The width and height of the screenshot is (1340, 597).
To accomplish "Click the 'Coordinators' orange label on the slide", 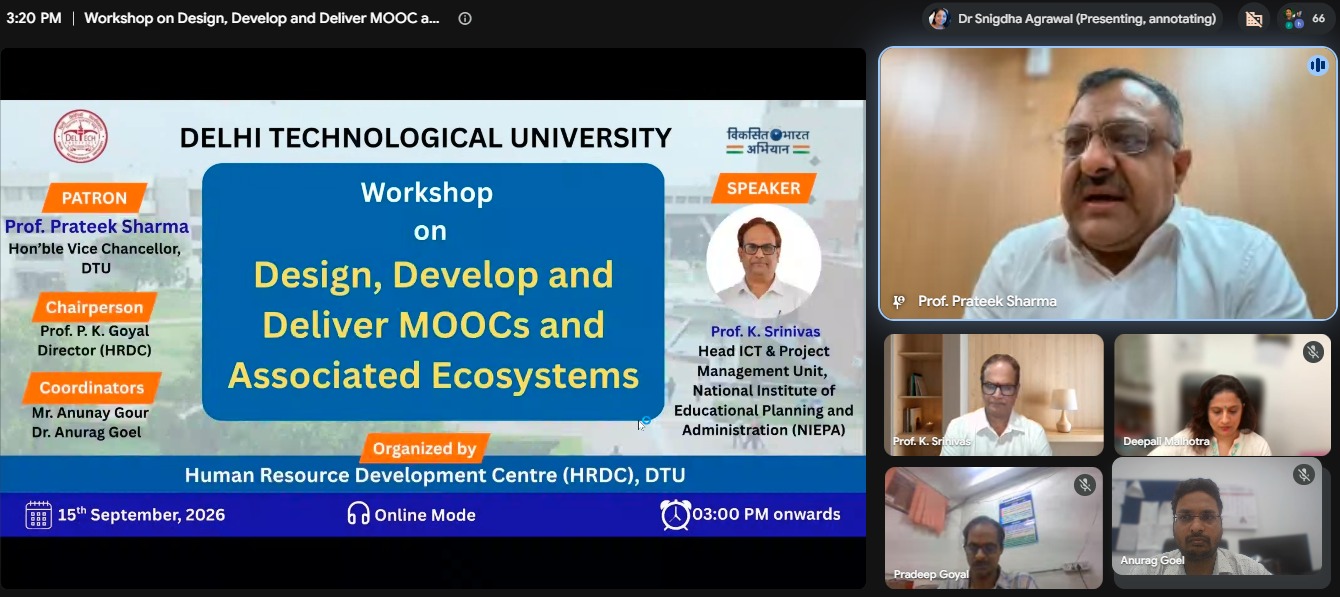I will coord(92,387).
